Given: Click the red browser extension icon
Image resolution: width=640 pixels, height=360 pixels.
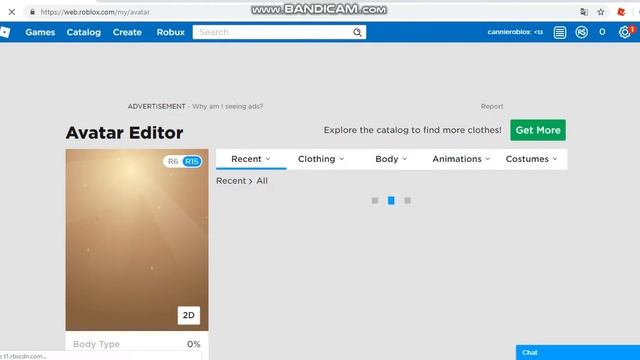Looking at the screenshot, I should 621,12.
